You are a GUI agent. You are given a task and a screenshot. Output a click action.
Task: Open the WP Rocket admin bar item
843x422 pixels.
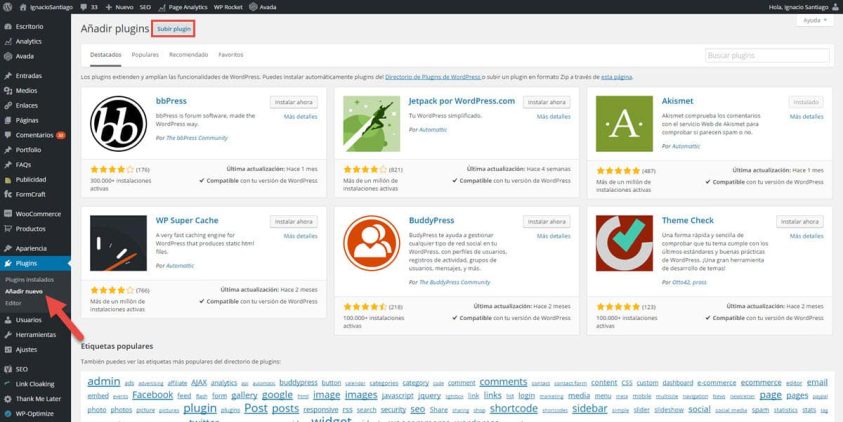(x=228, y=7)
